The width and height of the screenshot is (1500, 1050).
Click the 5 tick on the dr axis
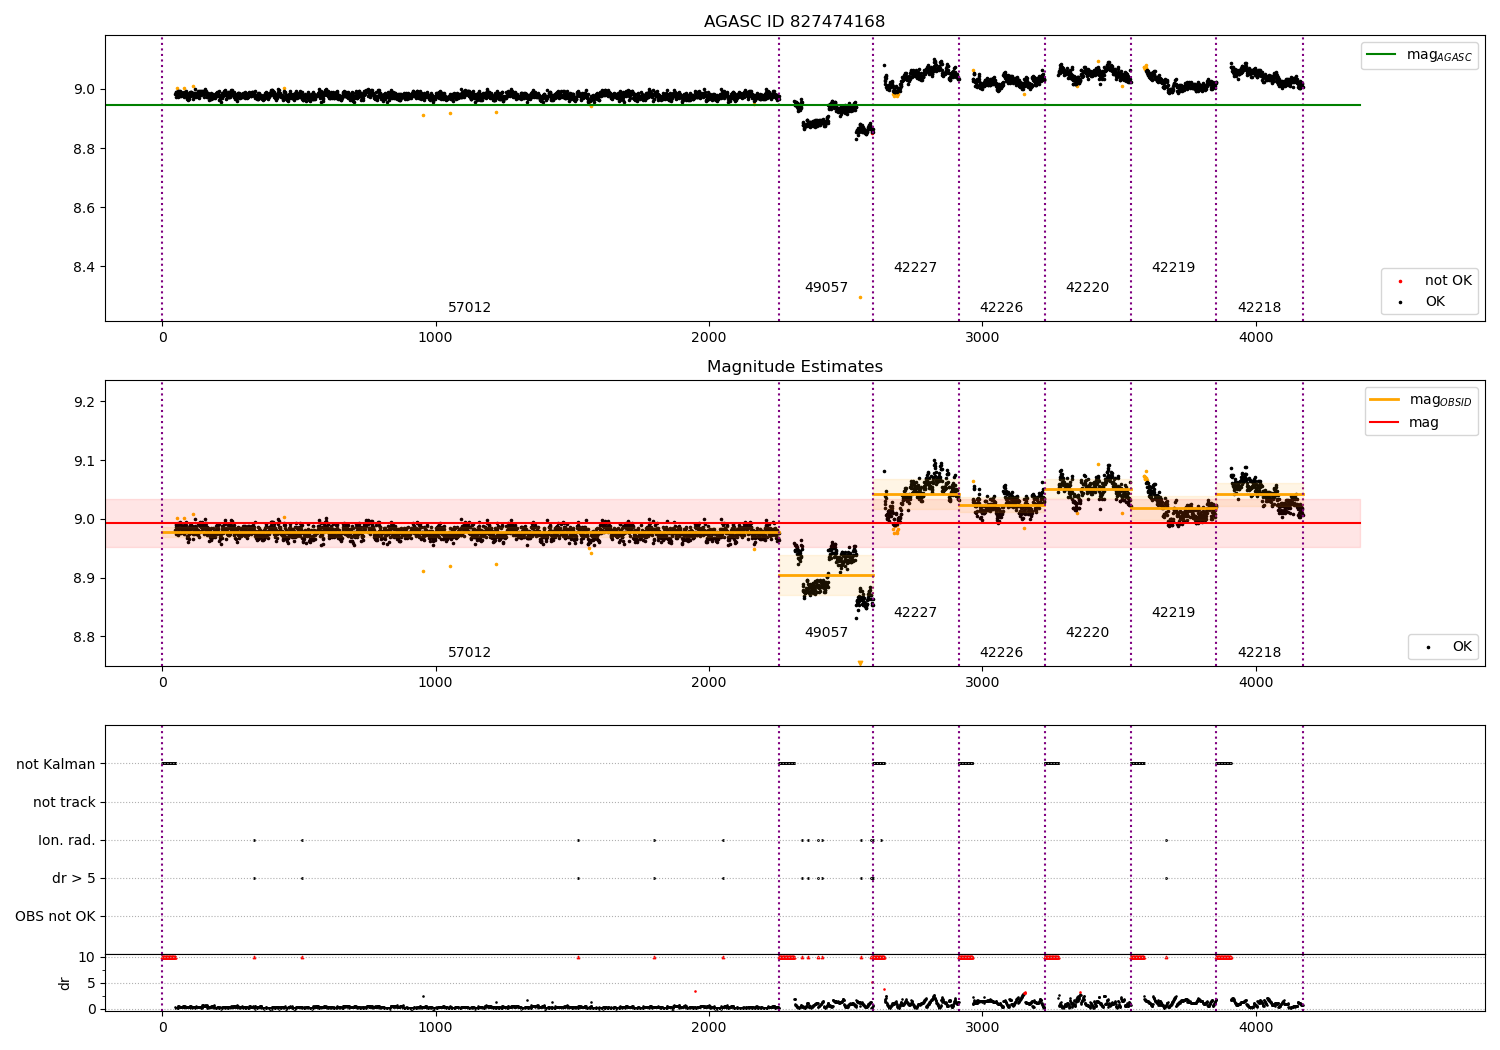click(92, 984)
